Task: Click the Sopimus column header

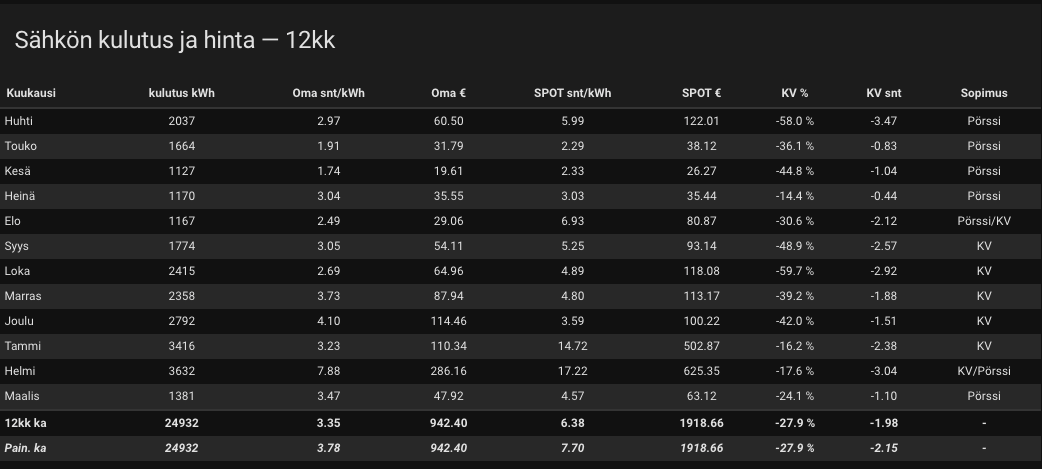Action: 983,93
